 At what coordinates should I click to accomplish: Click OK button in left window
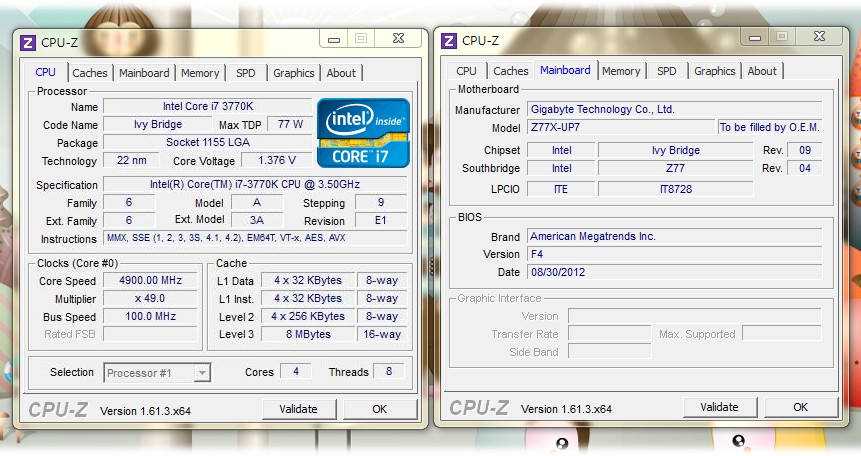click(379, 409)
